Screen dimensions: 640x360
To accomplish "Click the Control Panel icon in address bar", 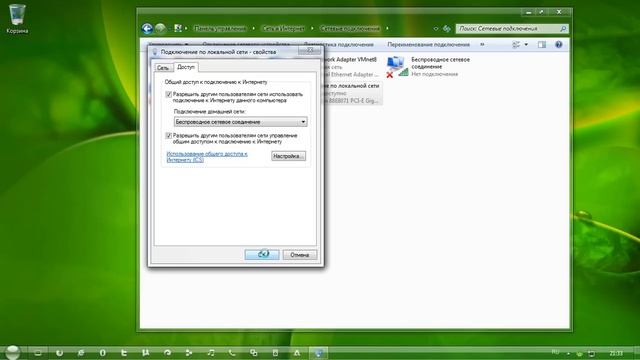I will 178,28.
